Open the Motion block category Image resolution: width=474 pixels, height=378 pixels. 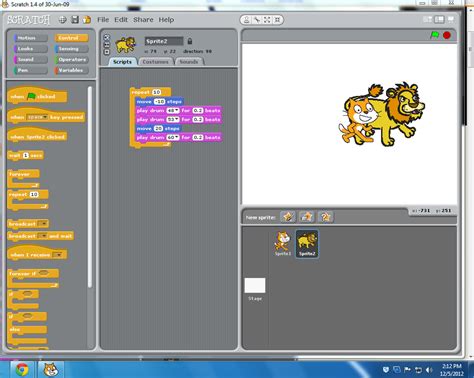(31, 38)
